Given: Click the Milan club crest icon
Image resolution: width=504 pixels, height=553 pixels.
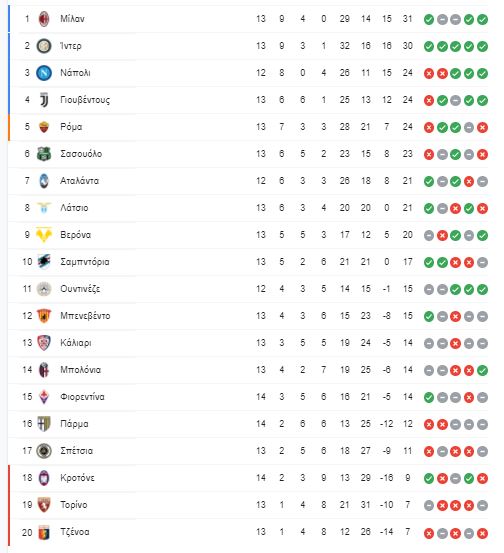Looking at the screenshot, I should coord(44,19).
